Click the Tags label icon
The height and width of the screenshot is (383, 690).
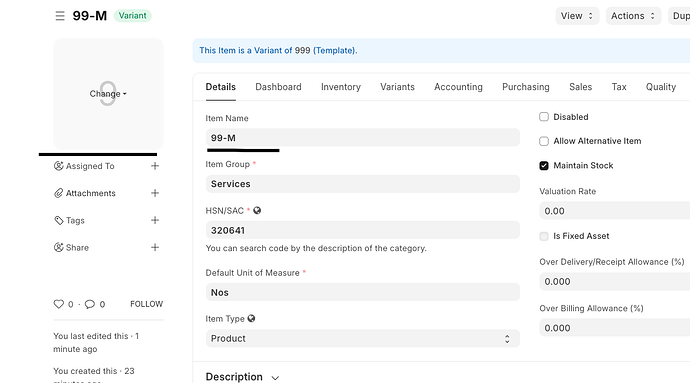tap(59, 221)
